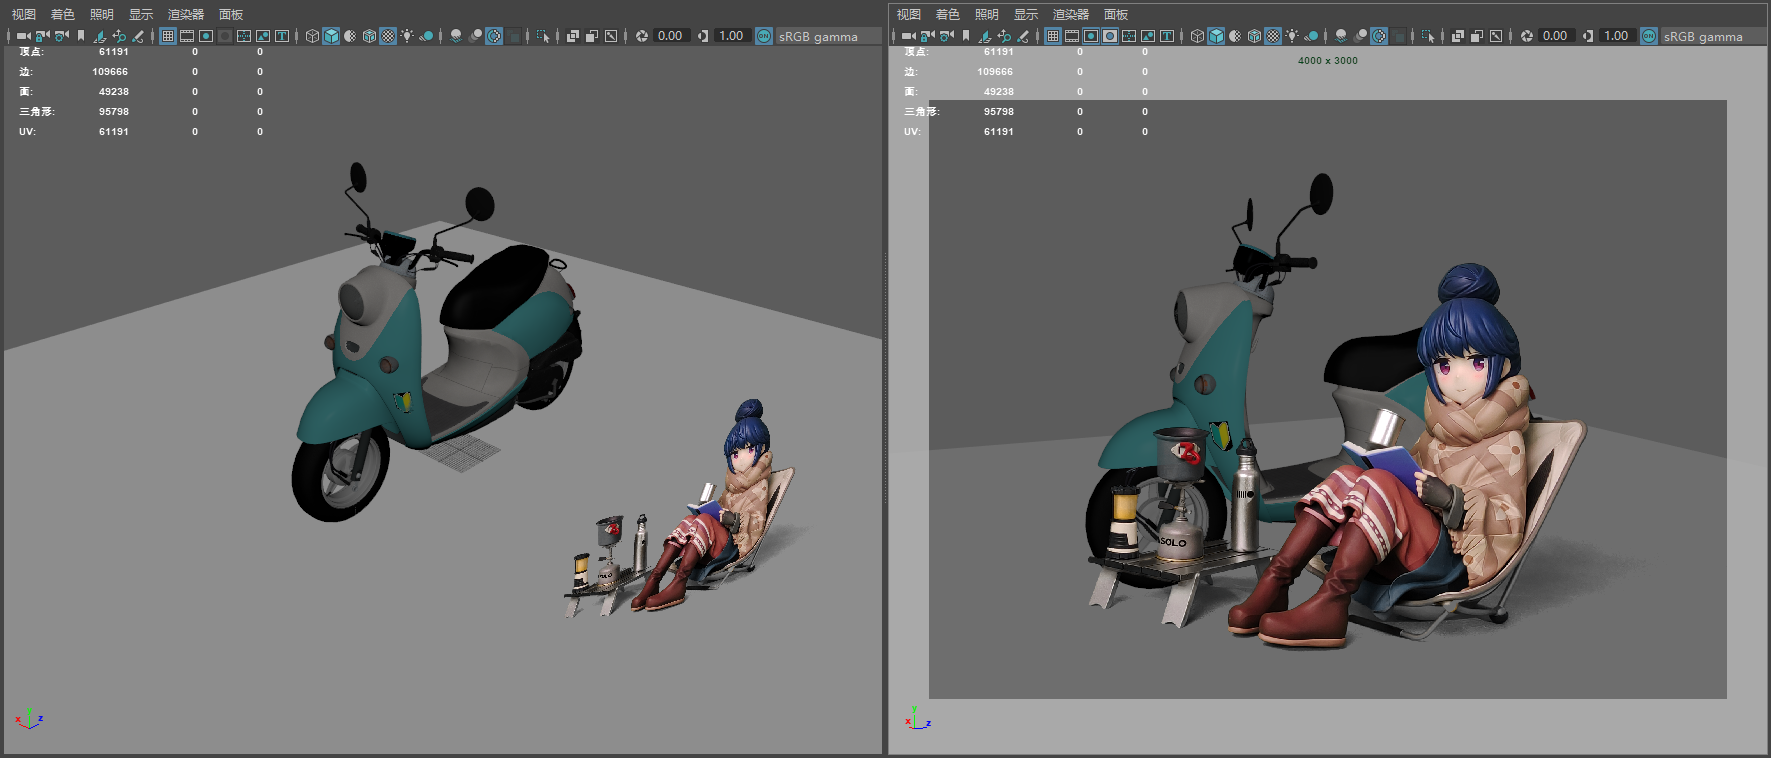Open 面板 menu in left viewport
The image size is (1771, 758).
pyautogui.click(x=231, y=14)
